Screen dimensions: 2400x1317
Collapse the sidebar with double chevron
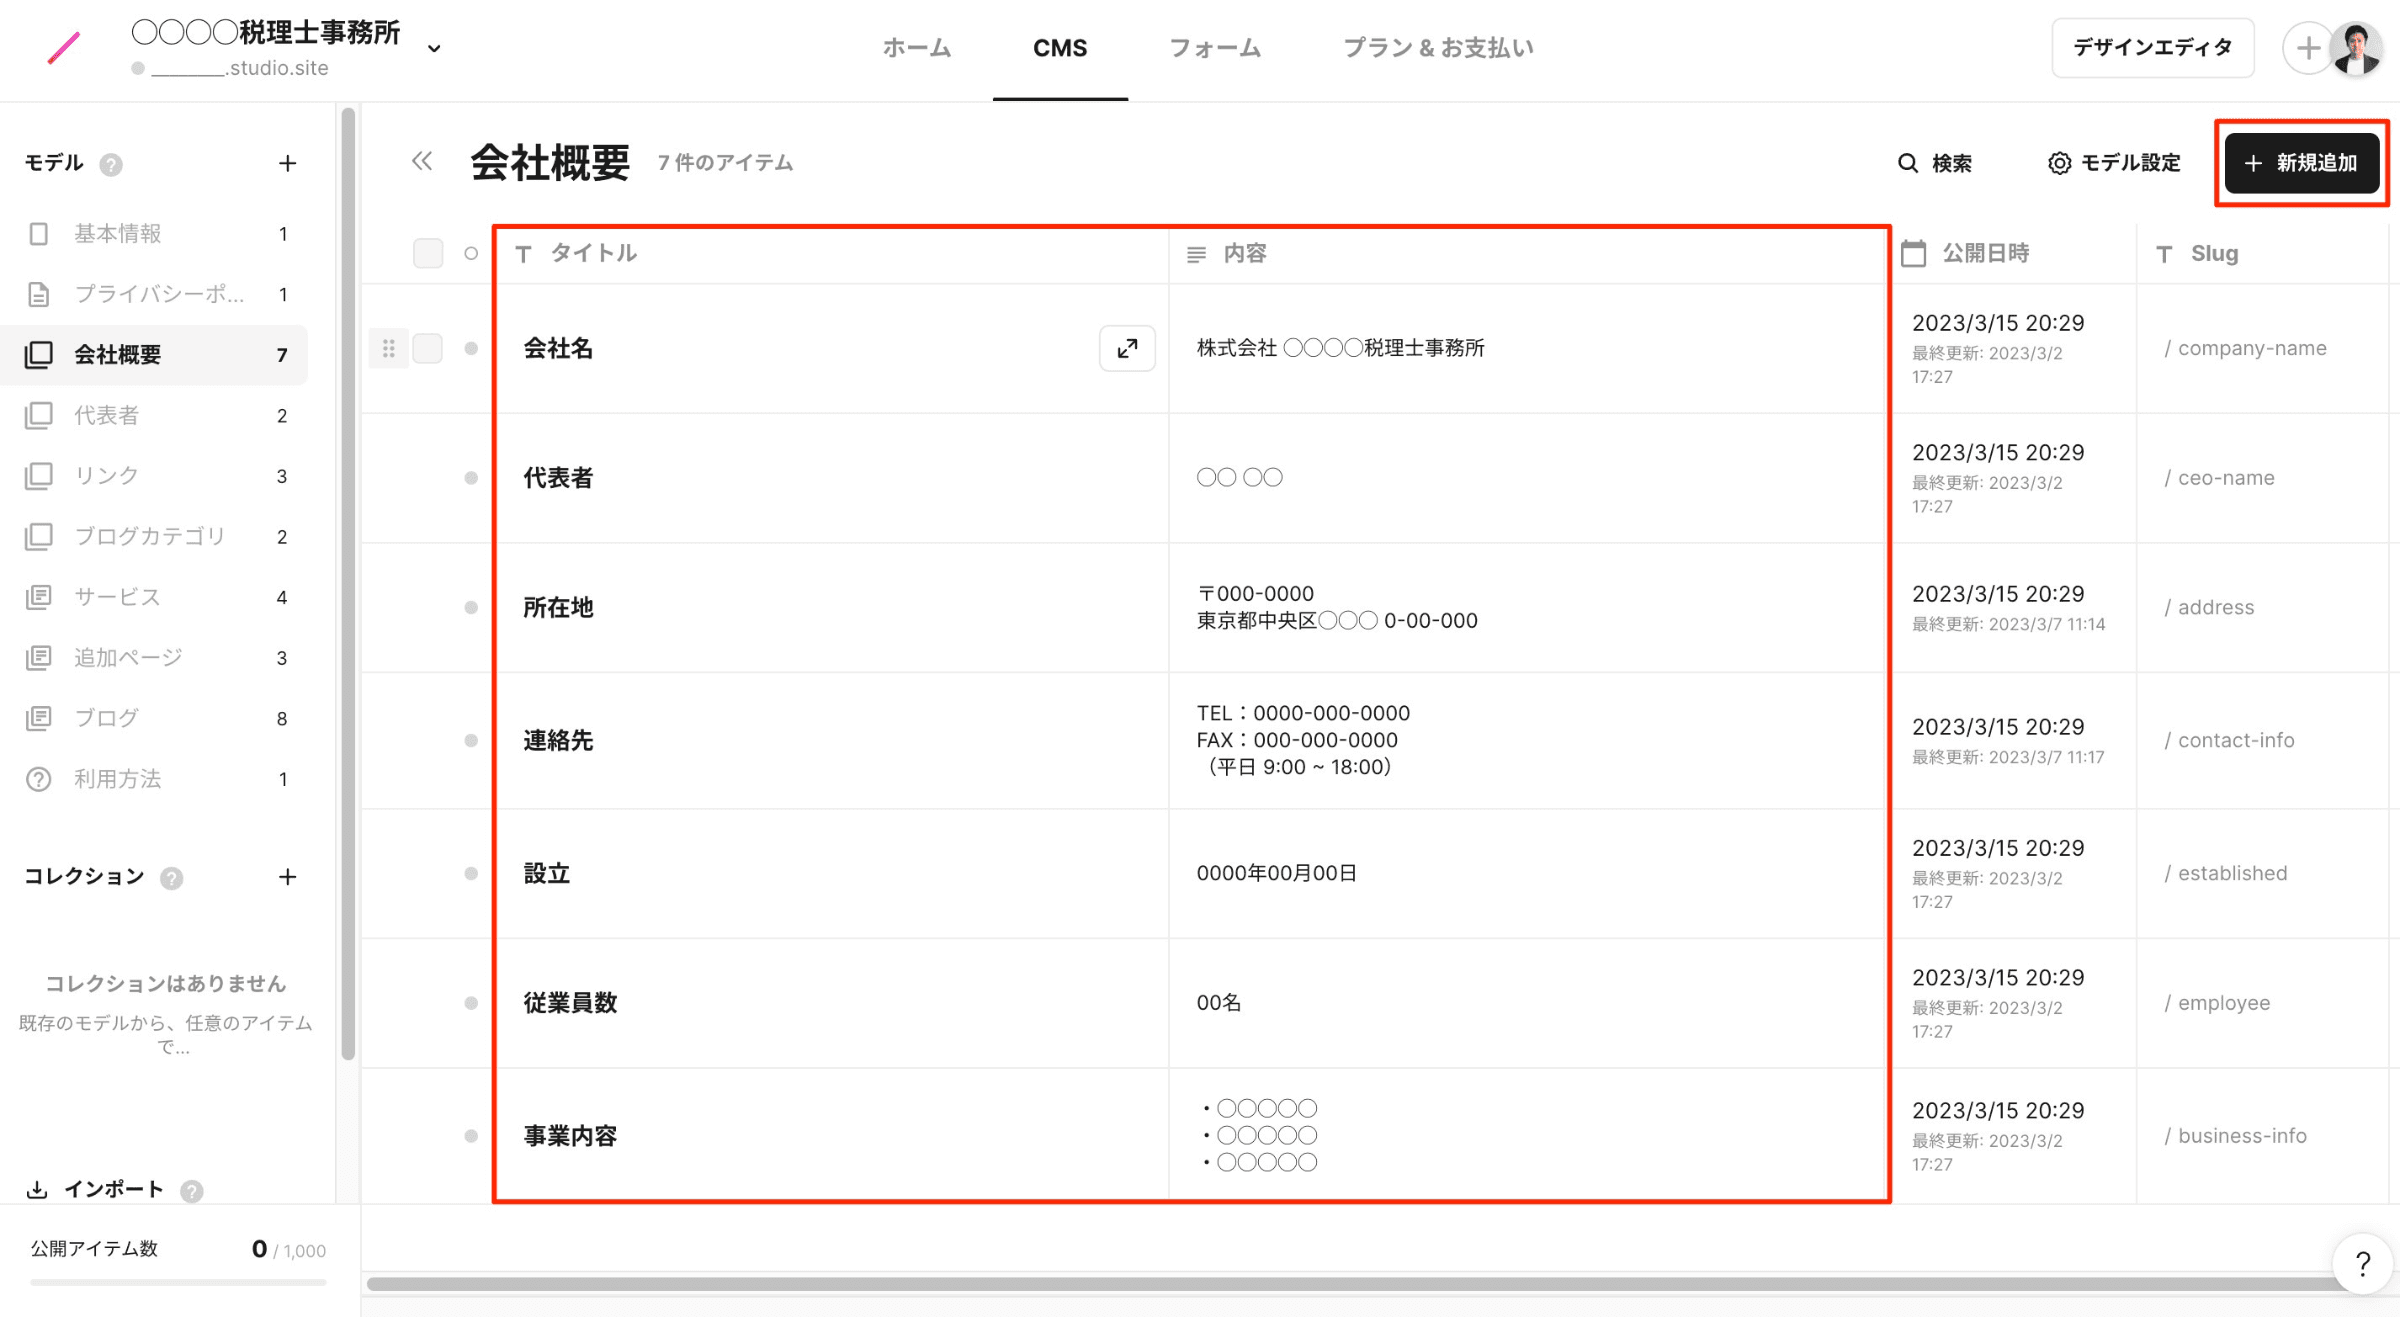(x=422, y=162)
